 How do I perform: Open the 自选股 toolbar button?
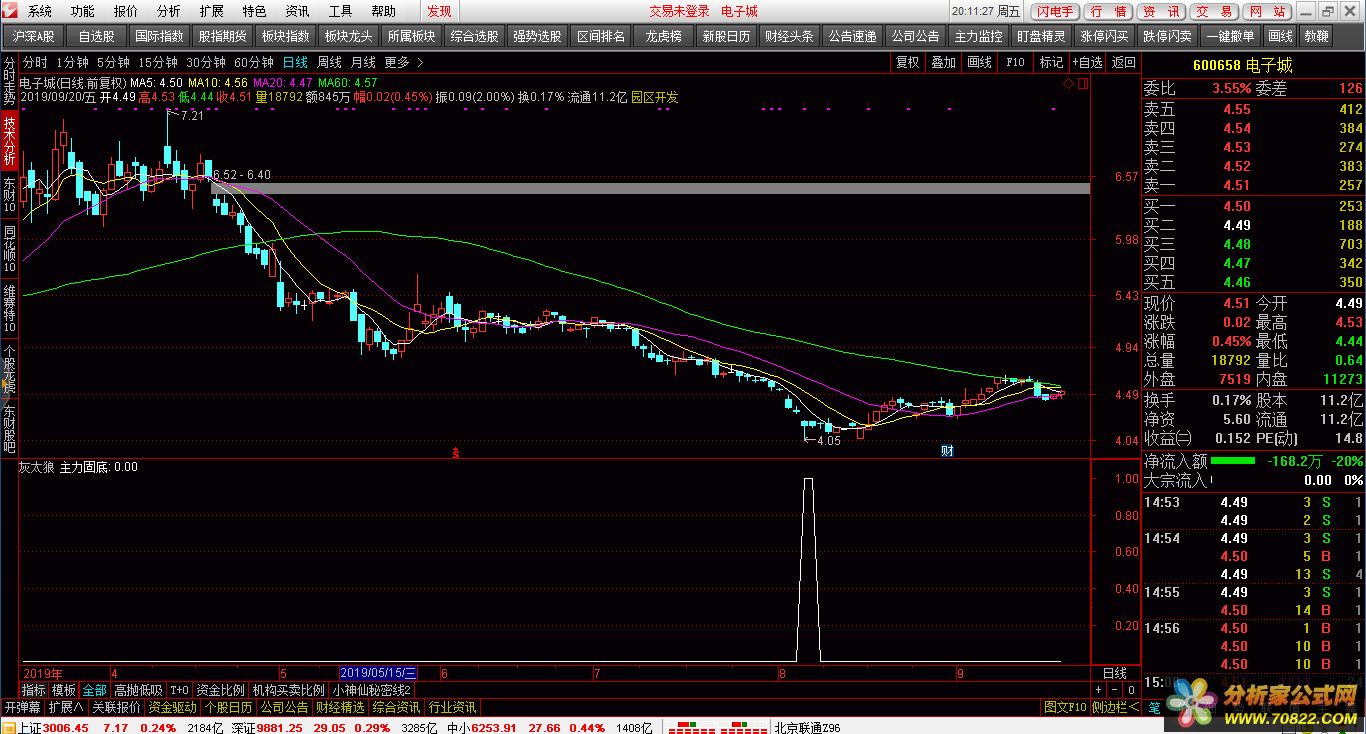[x=96, y=36]
